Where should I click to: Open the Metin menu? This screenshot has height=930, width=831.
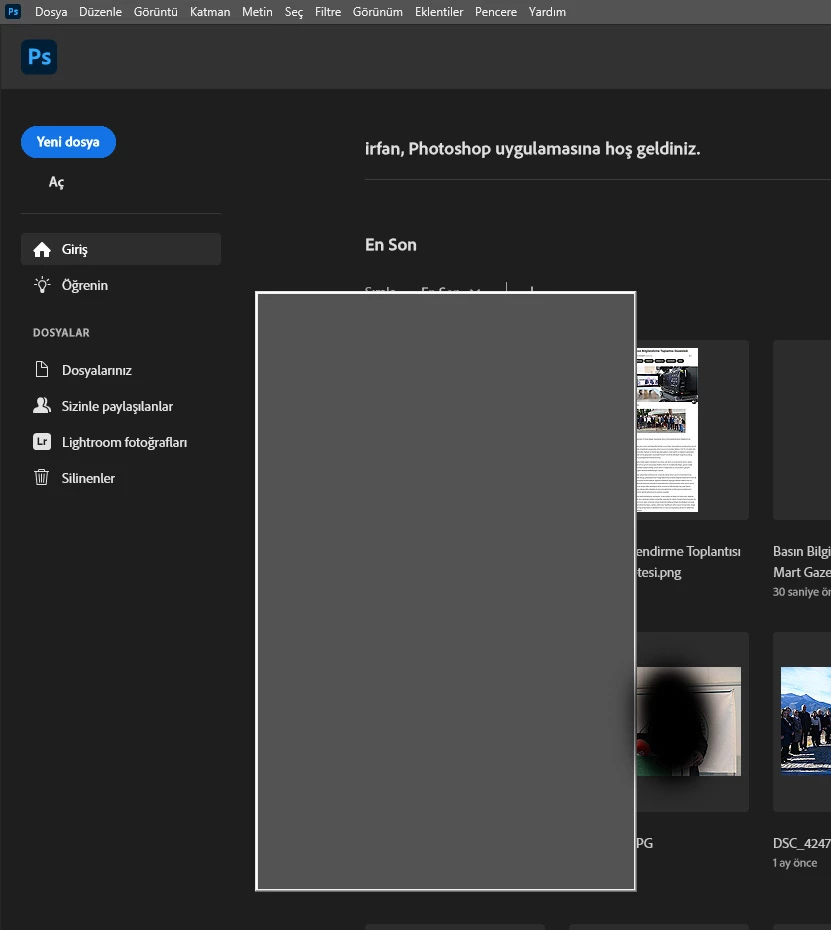click(257, 12)
